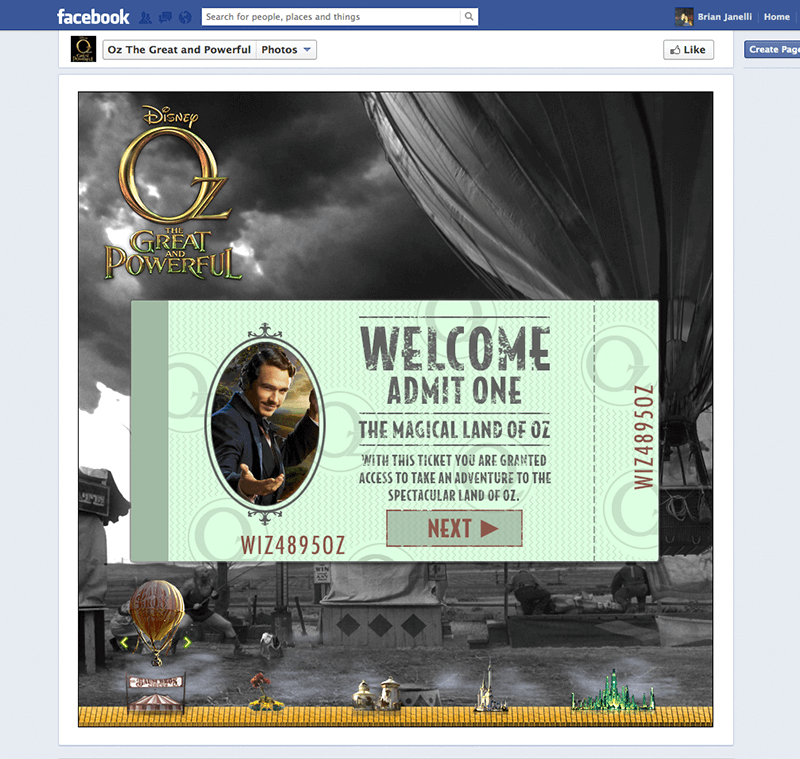Viewport: 800px width, 759px height.
Task: Move balloon right with green arrow
Action: (187, 643)
